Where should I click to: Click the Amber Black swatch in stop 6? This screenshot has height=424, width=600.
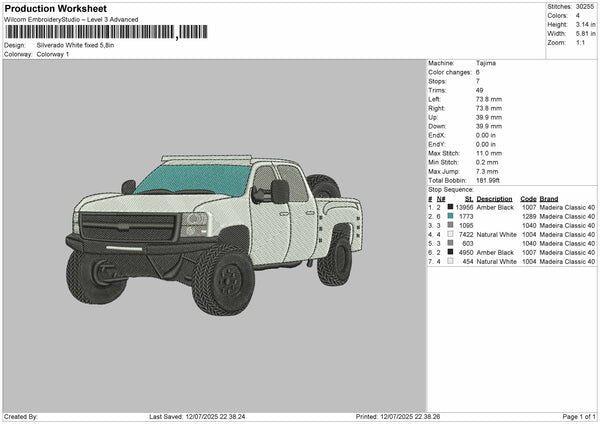click(451, 252)
